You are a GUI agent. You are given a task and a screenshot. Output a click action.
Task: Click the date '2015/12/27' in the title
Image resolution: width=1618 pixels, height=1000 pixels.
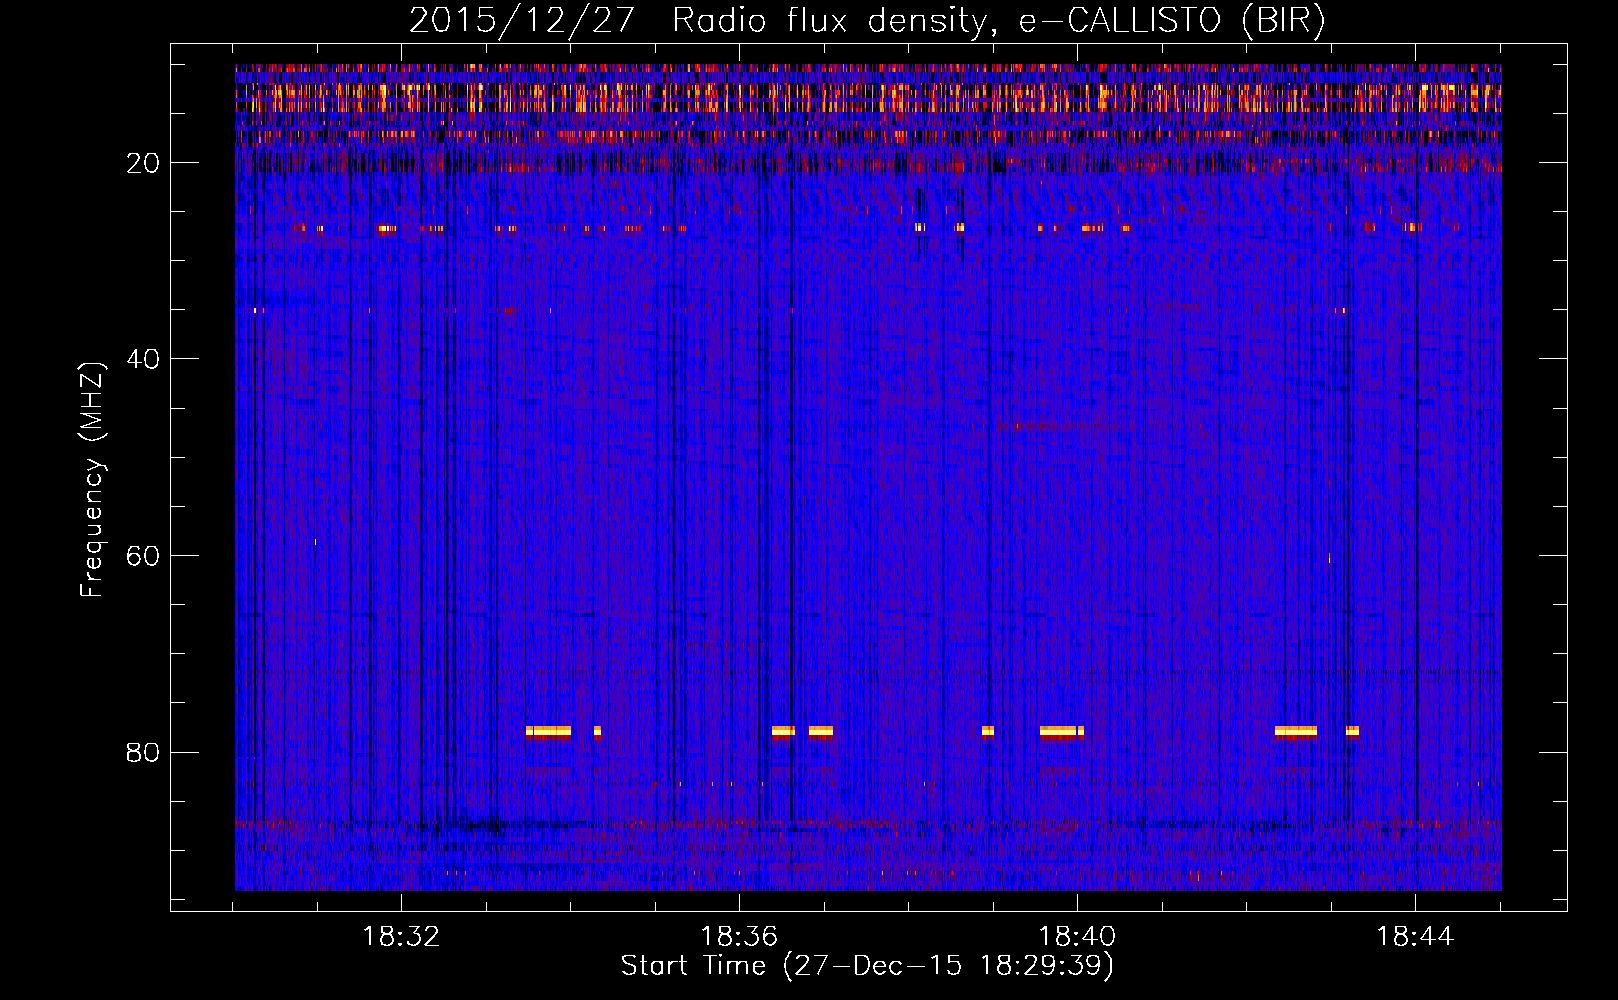point(521,21)
